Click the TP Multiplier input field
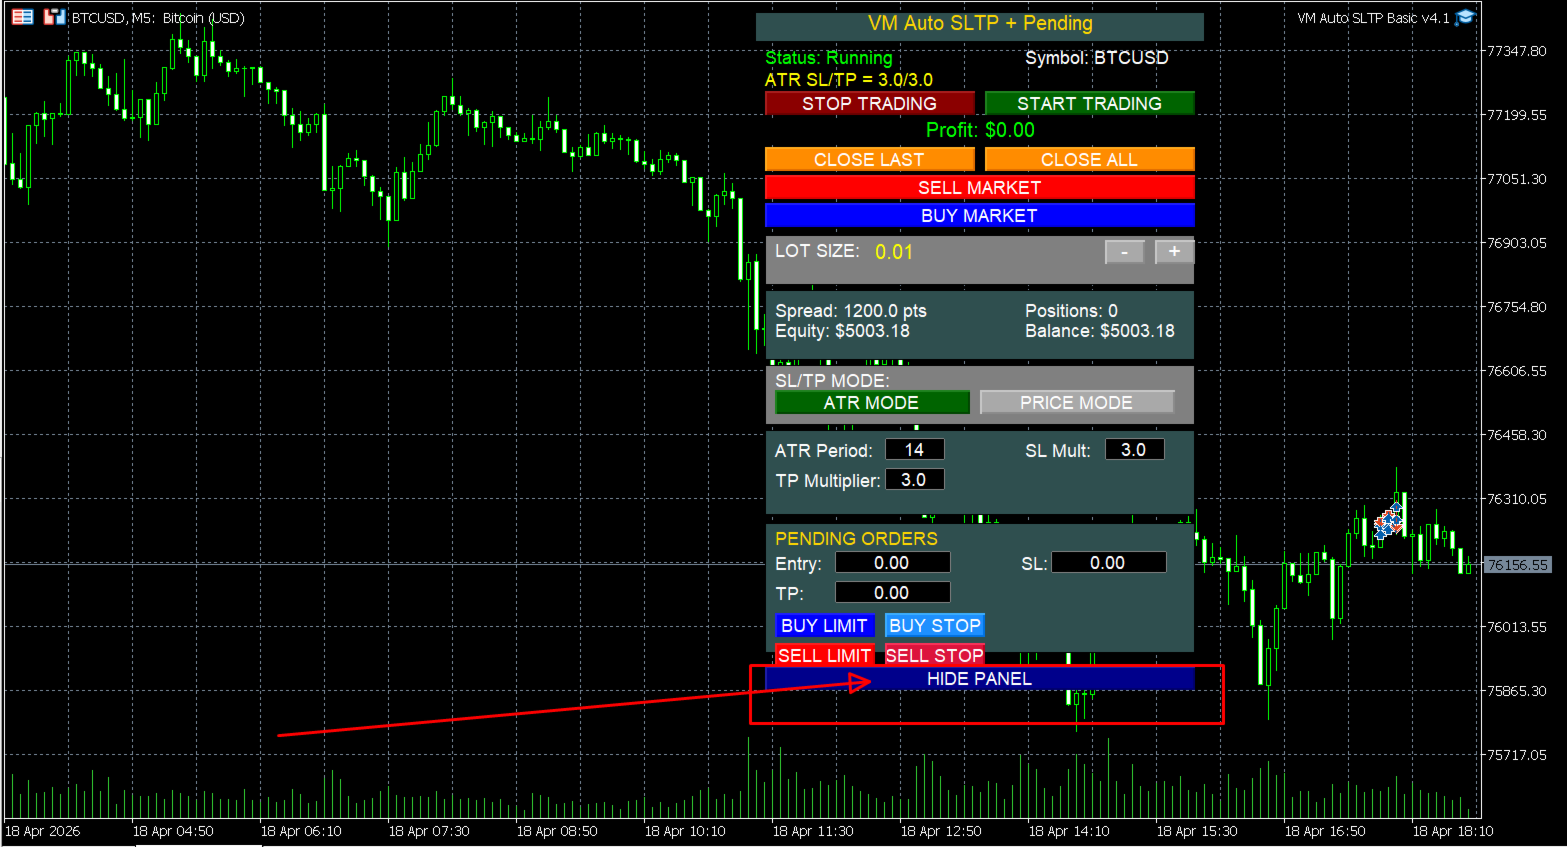 point(915,480)
